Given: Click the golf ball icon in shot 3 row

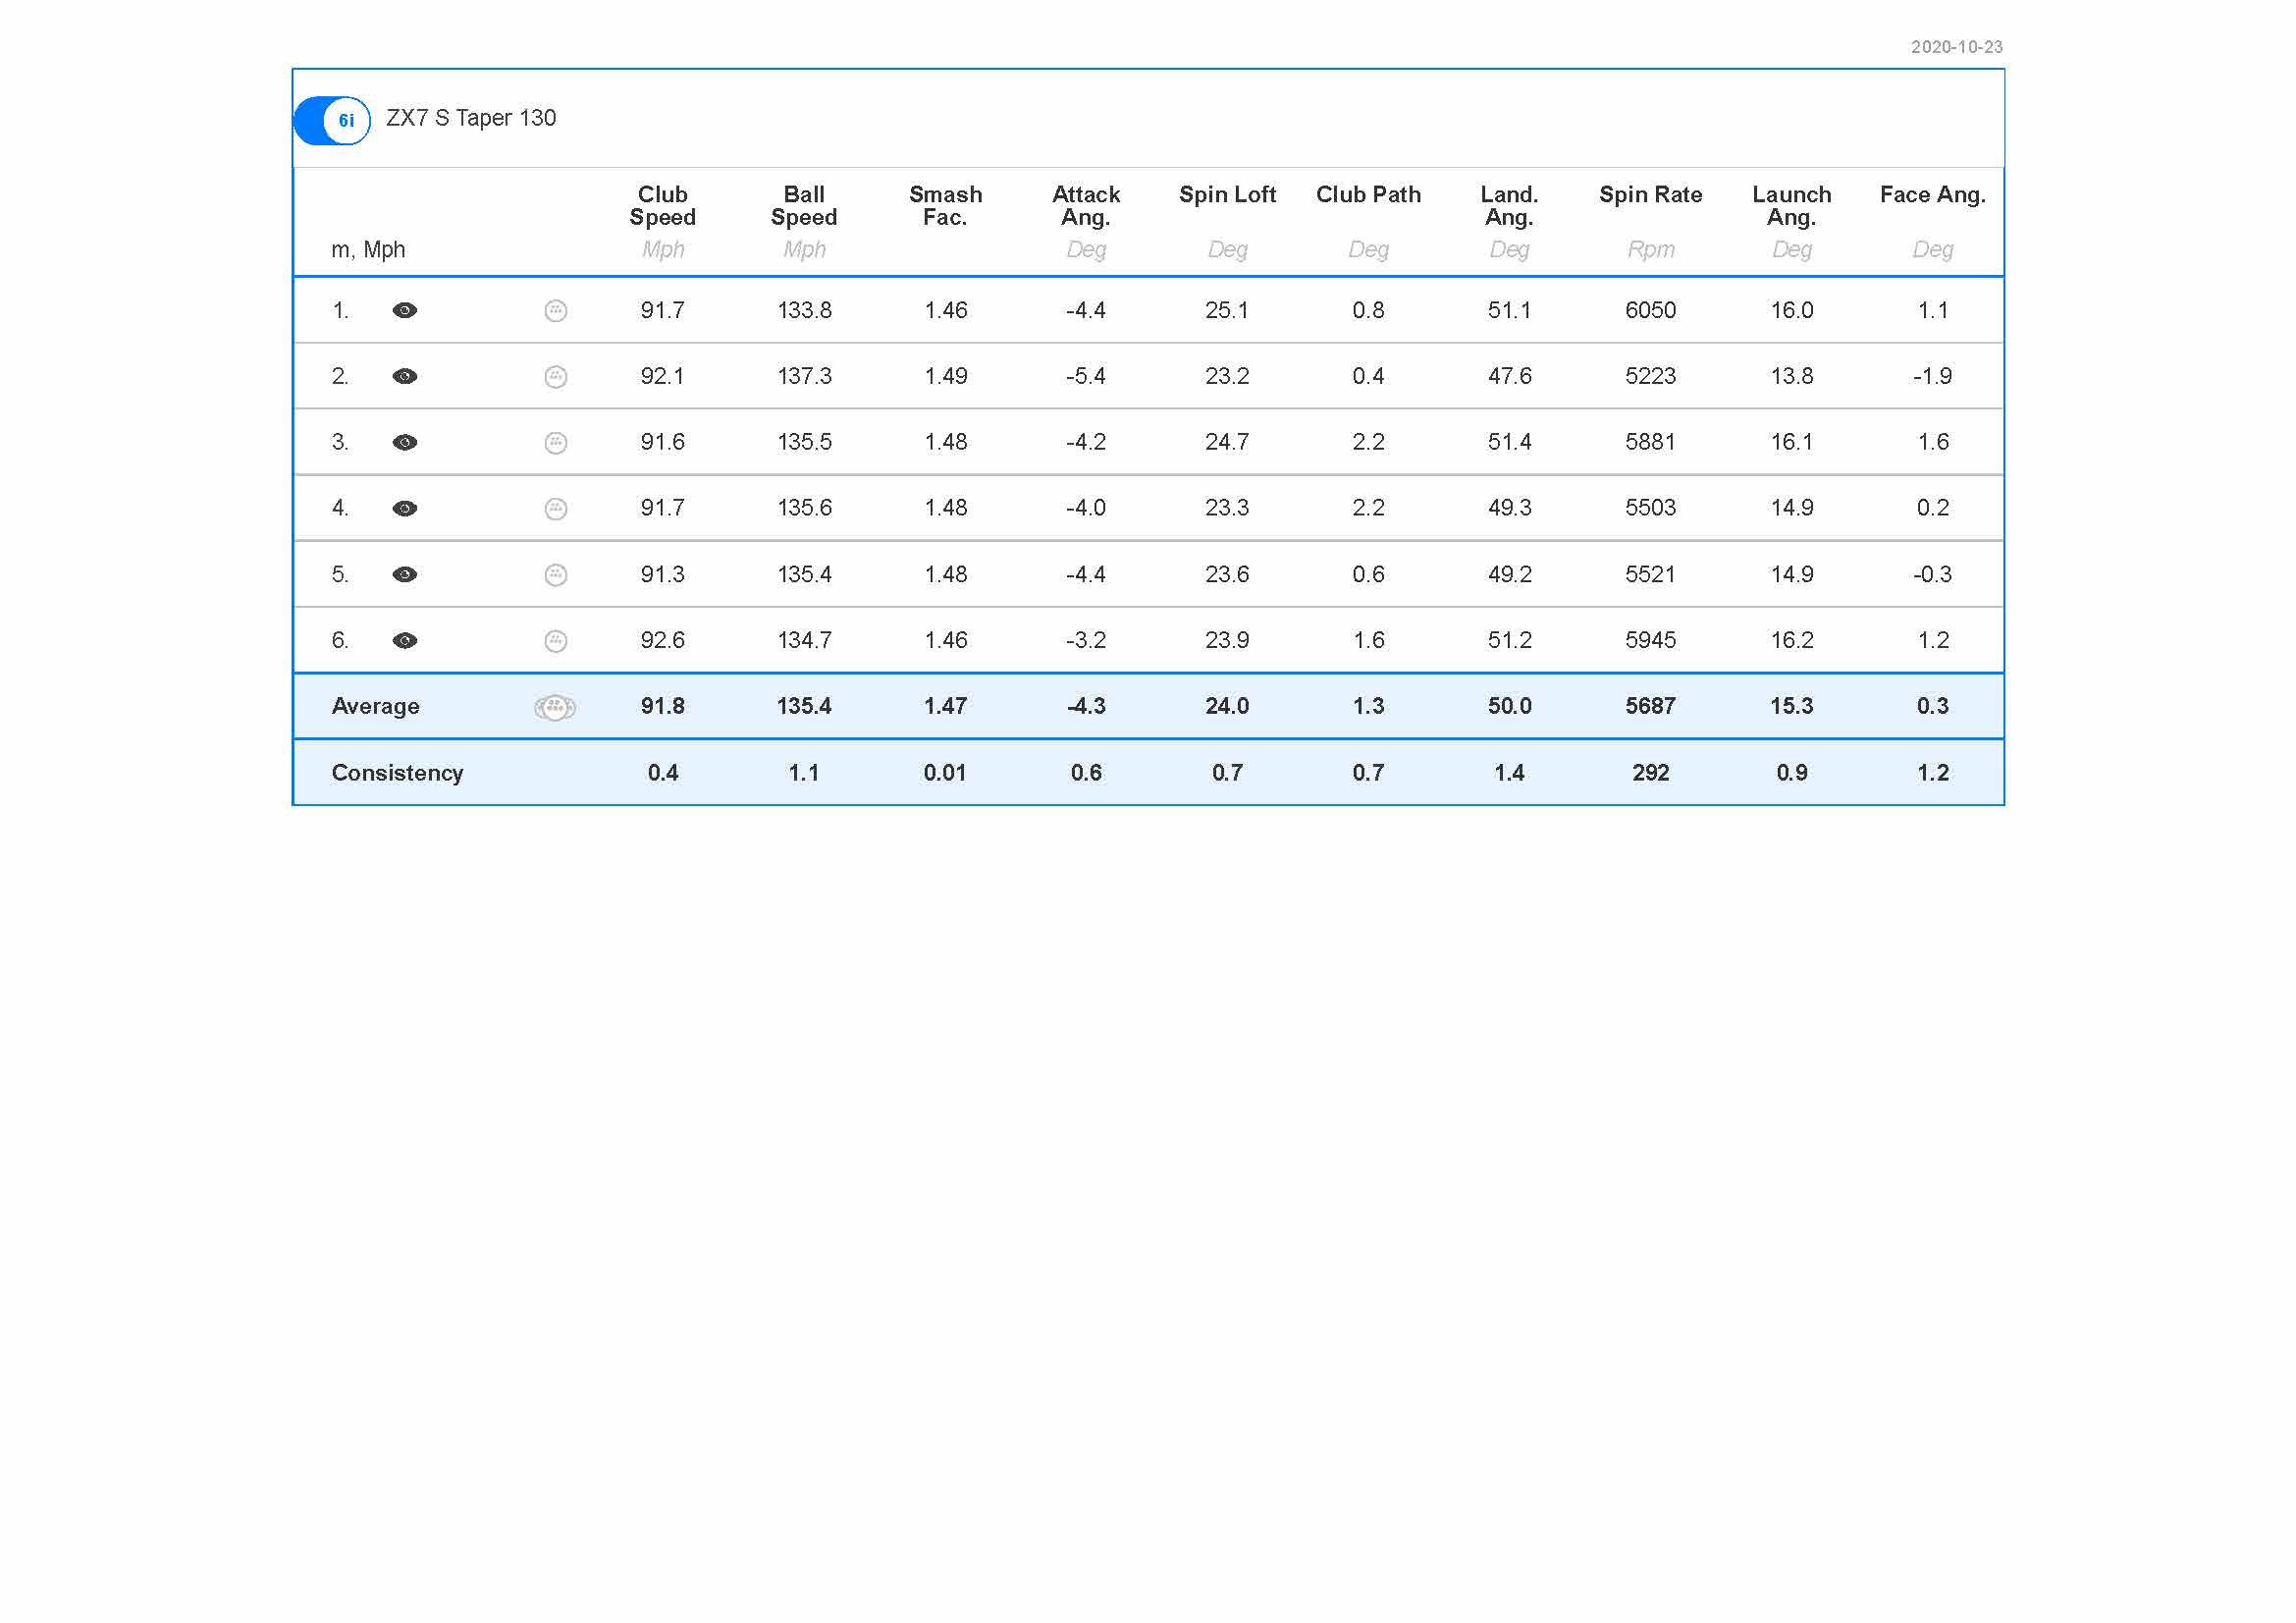Looking at the screenshot, I should click(x=556, y=443).
